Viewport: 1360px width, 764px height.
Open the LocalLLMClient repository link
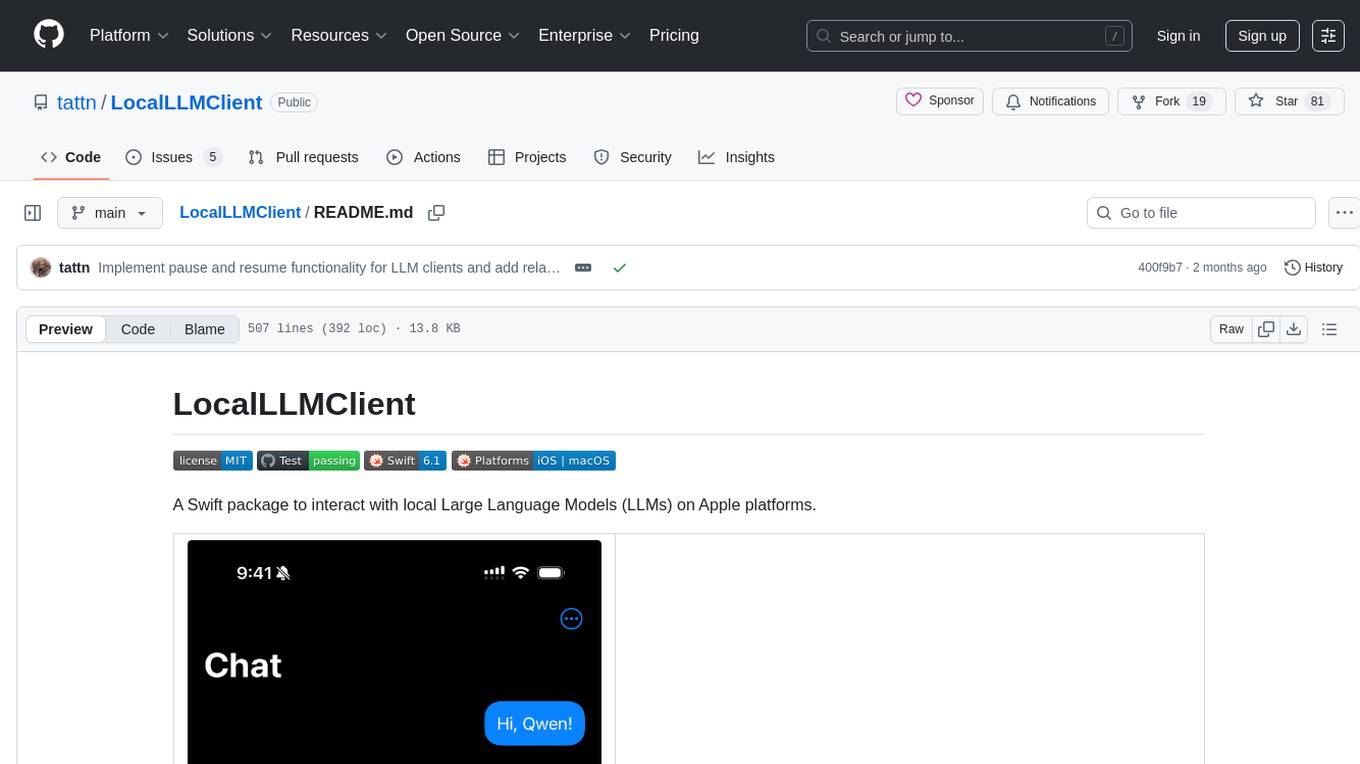point(186,102)
